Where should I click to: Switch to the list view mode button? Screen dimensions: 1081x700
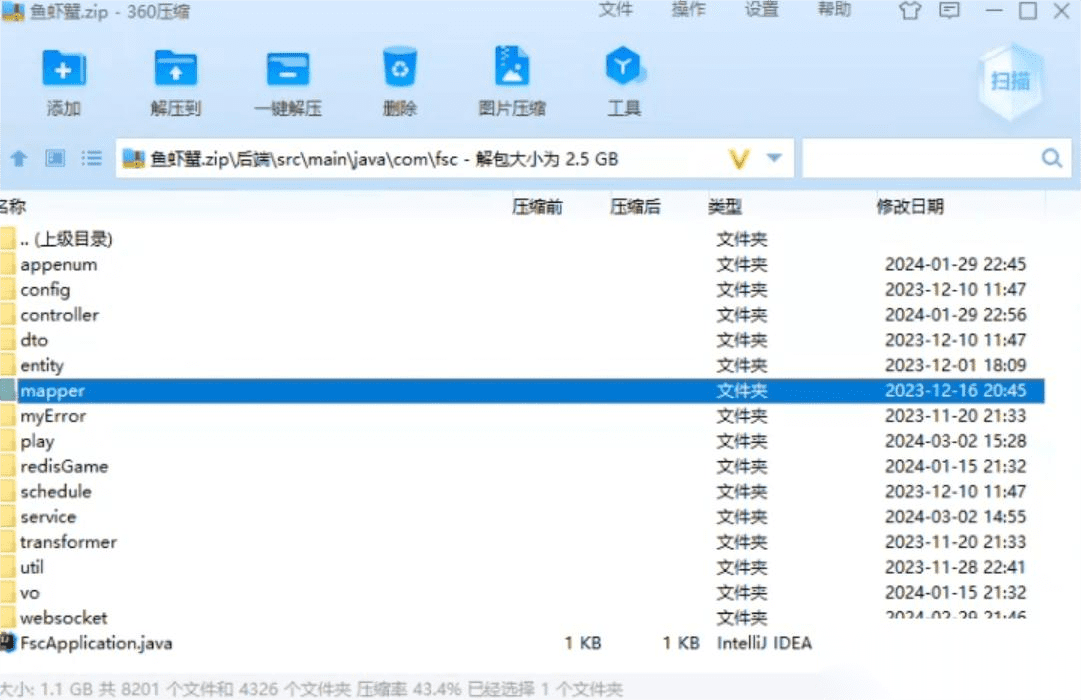click(x=91, y=159)
